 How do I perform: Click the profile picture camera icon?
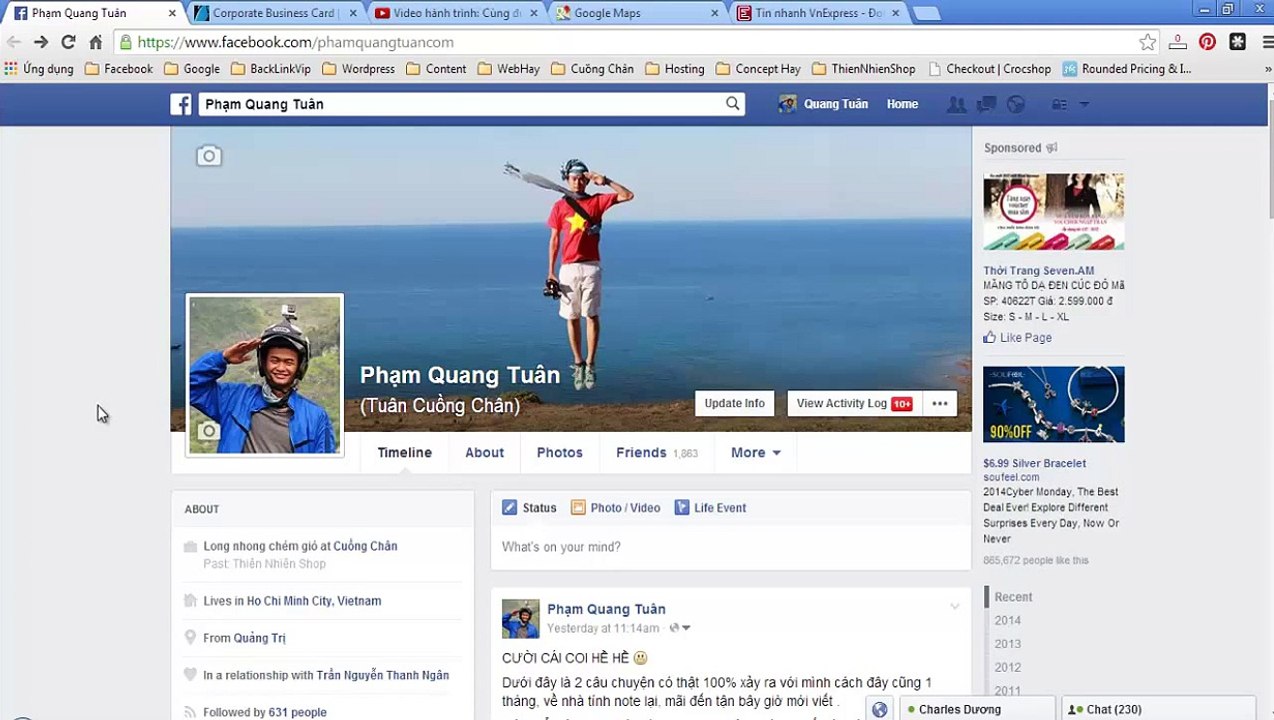(x=208, y=431)
